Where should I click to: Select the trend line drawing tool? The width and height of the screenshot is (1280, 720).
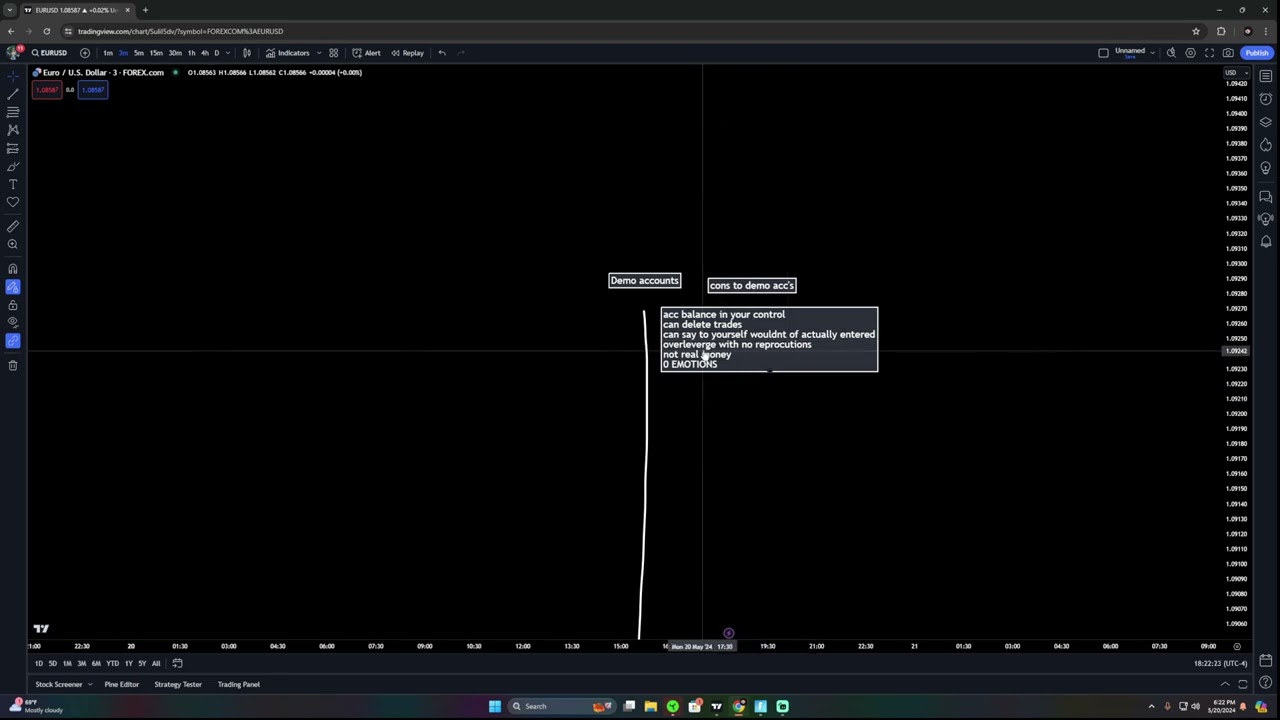click(x=13, y=93)
